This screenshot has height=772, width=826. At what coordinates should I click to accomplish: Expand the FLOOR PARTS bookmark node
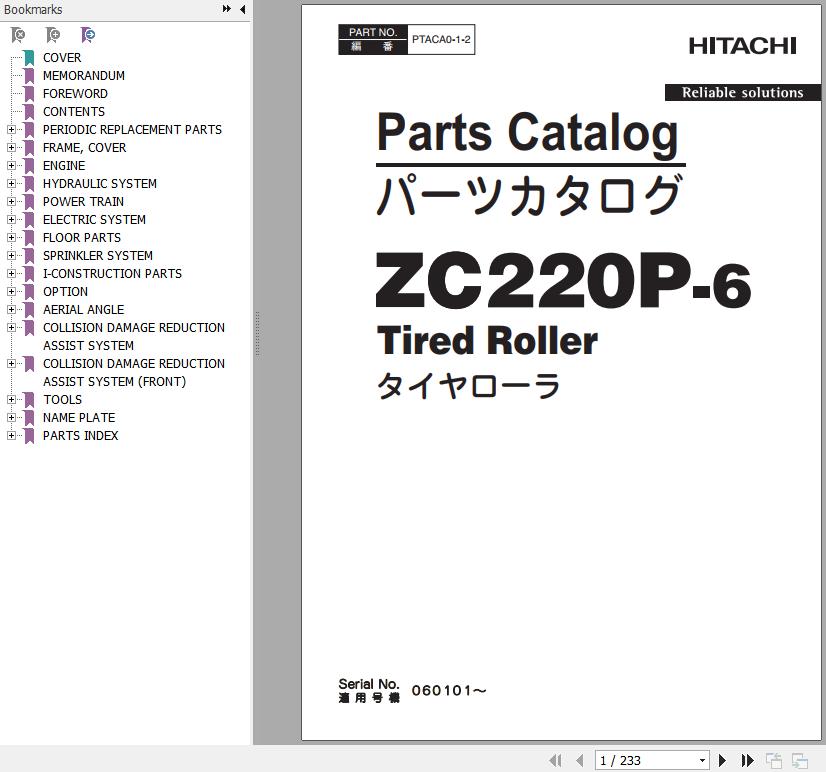[x=11, y=237]
